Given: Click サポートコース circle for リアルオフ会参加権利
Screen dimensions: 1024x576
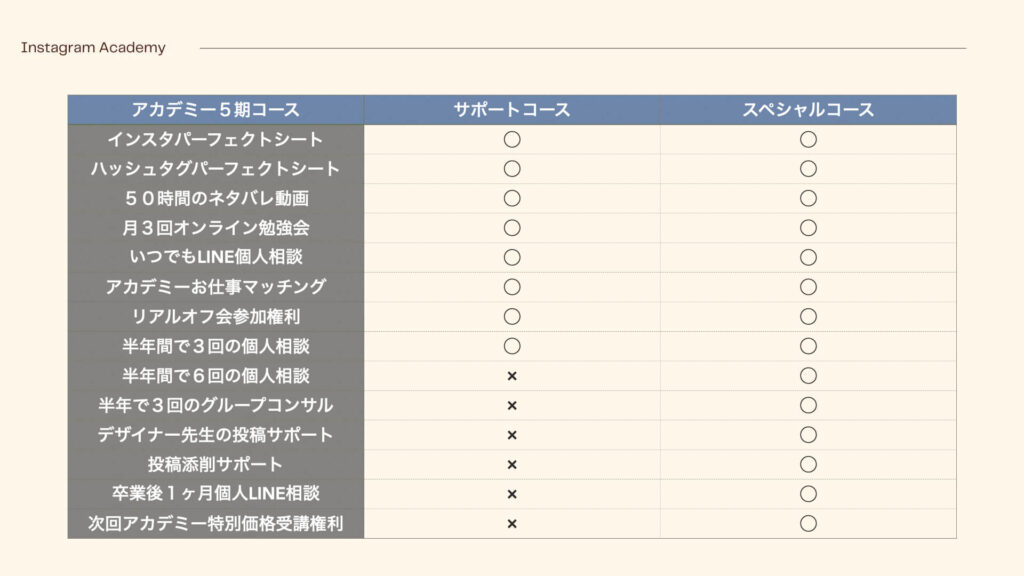Looking at the screenshot, I should click(x=512, y=316).
